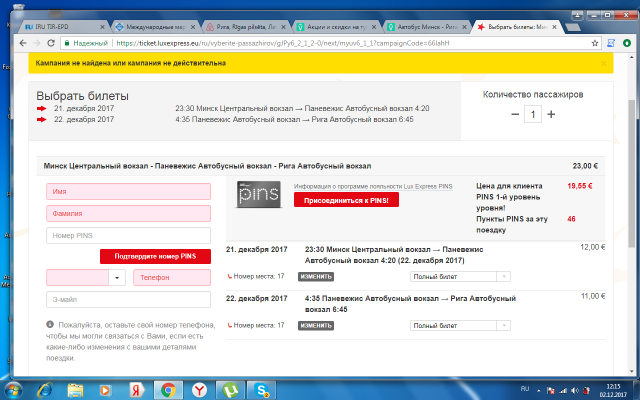Click the plus icon to add a passenger
The image size is (640, 400).
tap(551, 115)
